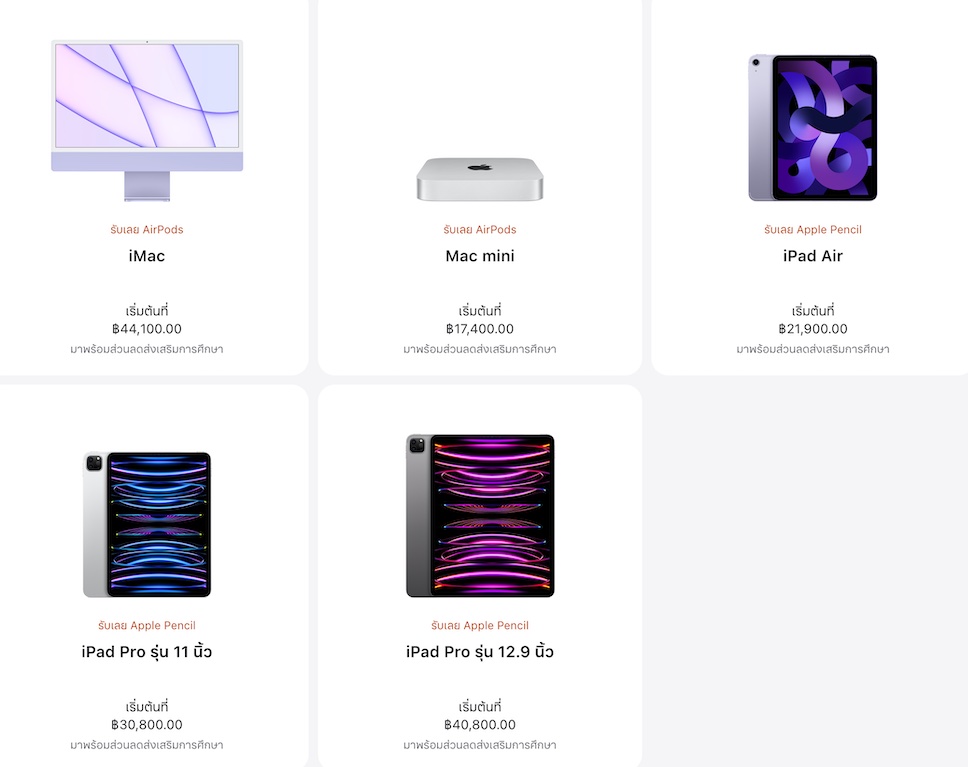Click the ฿21,900.00 iPad Air price

pyautogui.click(x=812, y=329)
